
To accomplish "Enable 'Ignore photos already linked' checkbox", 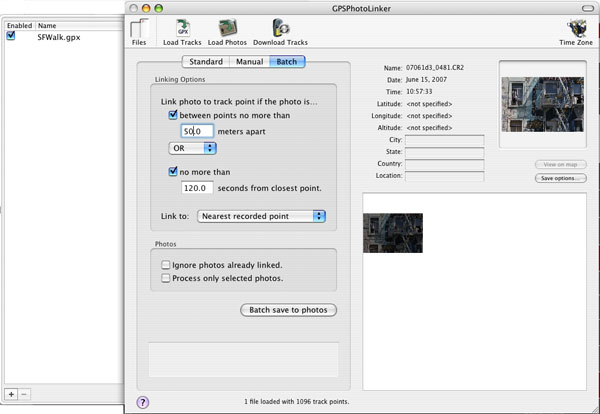I will pyautogui.click(x=166, y=265).
